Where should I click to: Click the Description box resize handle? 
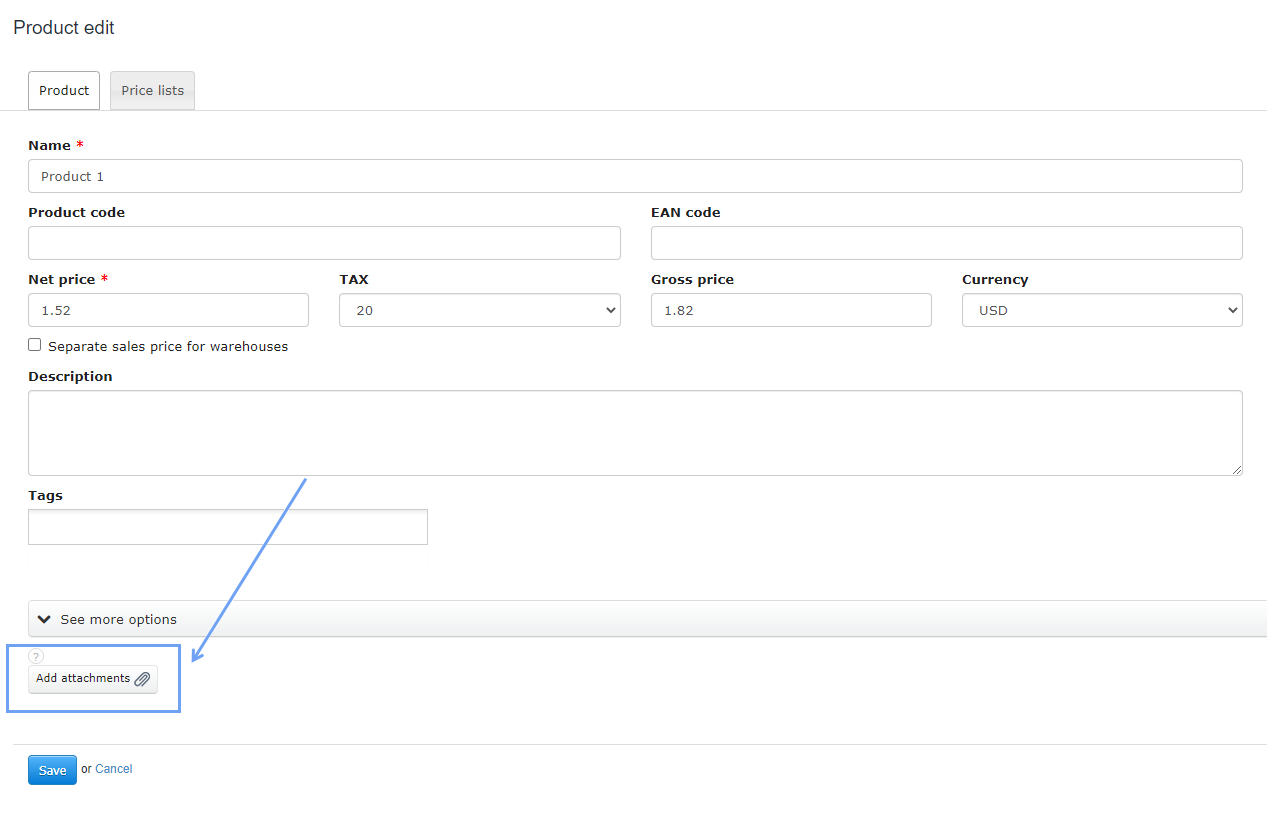[1236, 469]
